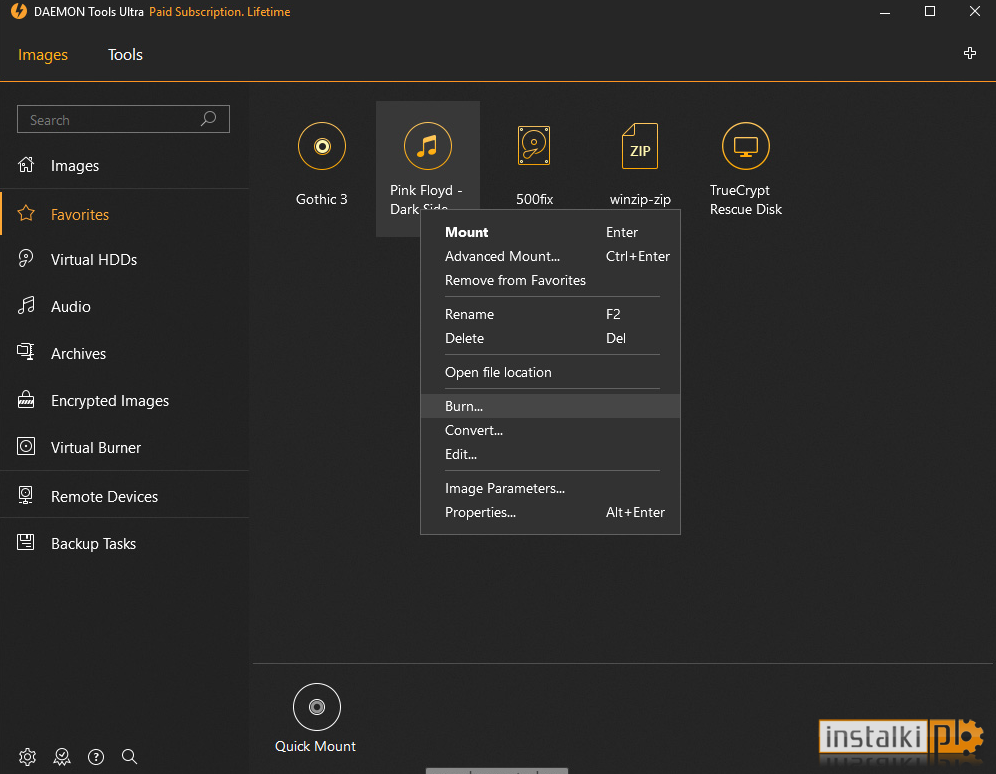Click the magnifier icon in bottom toolbar
Viewport: 996px width, 774px height.
(x=130, y=756)
